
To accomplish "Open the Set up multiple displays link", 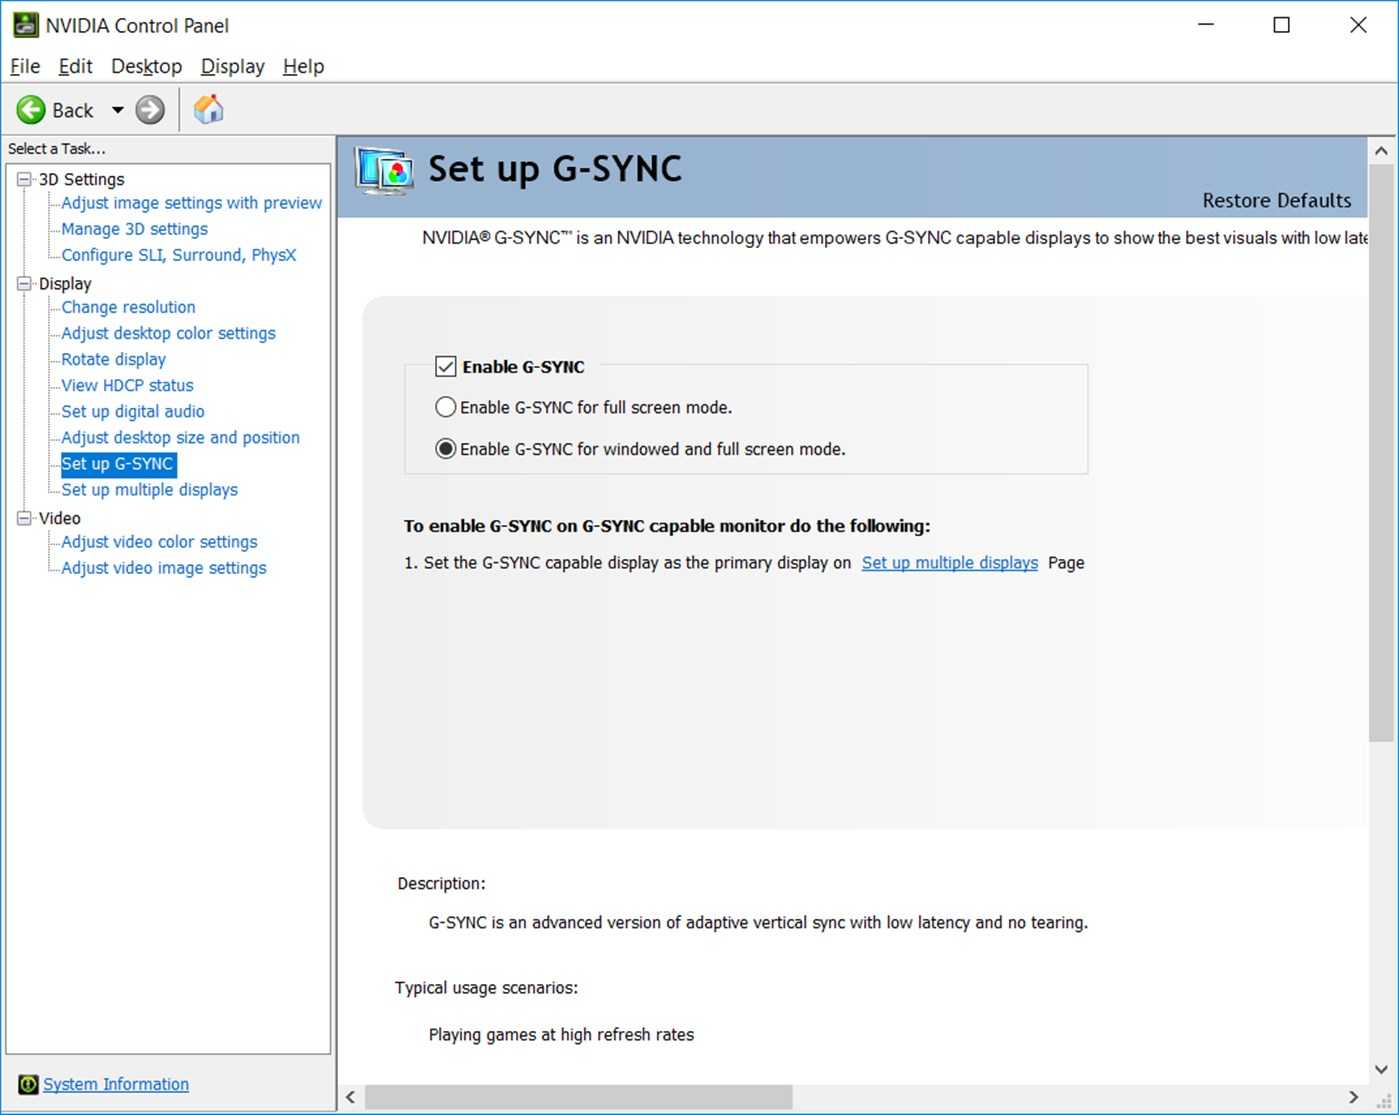I will tap(948, 562).
